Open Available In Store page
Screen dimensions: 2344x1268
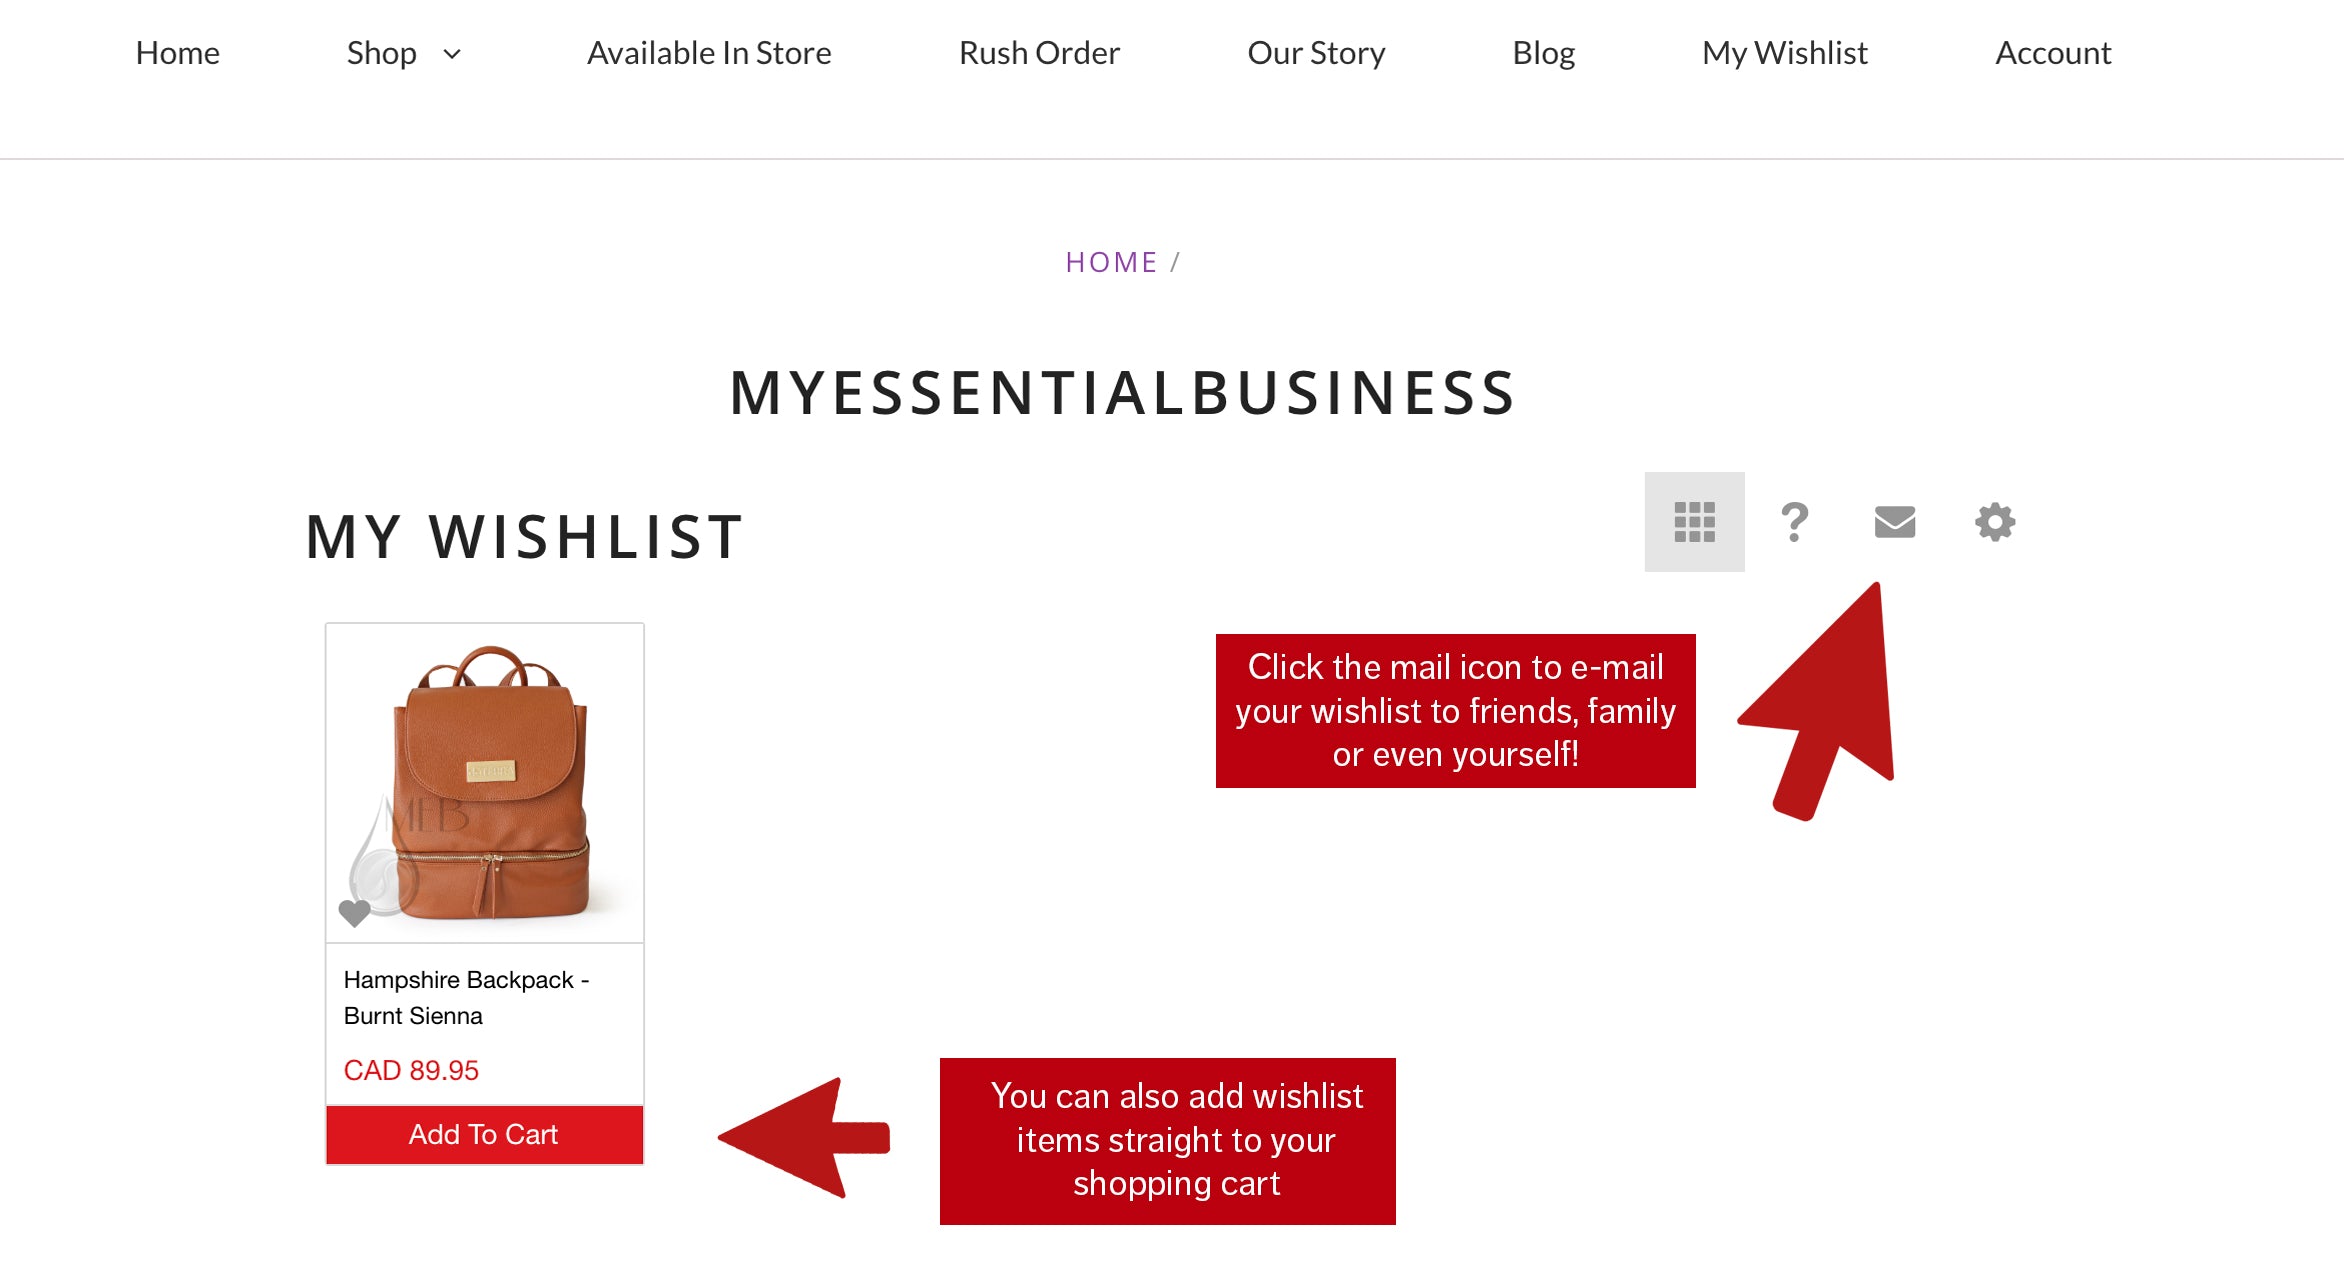(709, 53)
